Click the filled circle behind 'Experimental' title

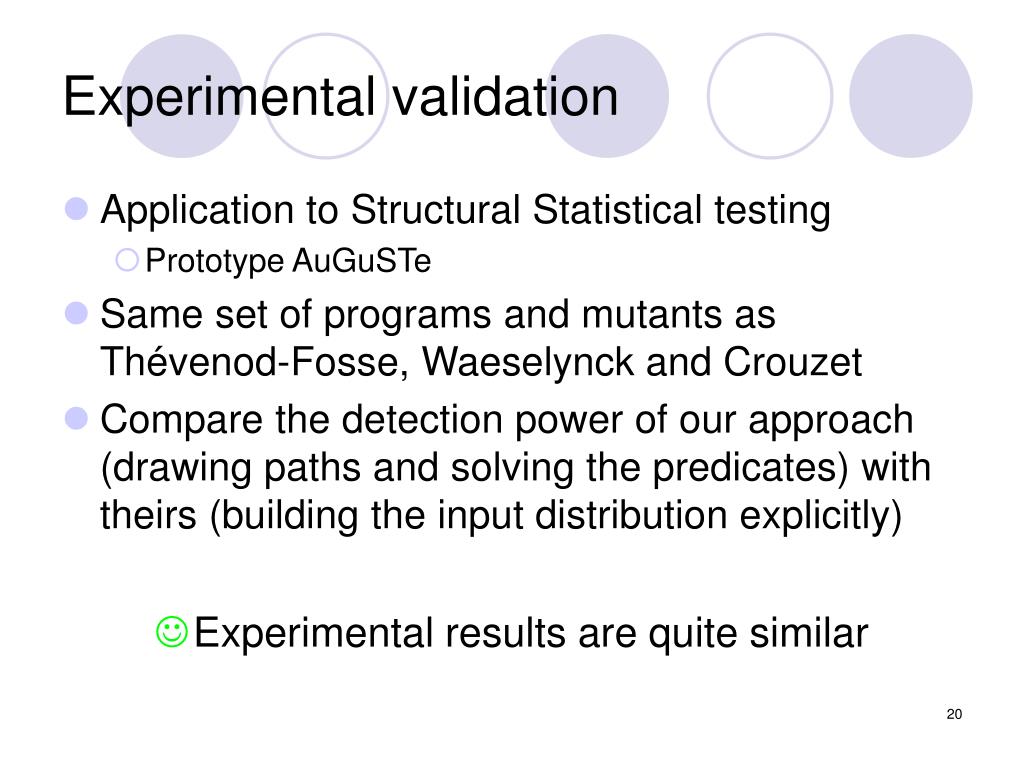pyautogui.click(x=182, y=96)
